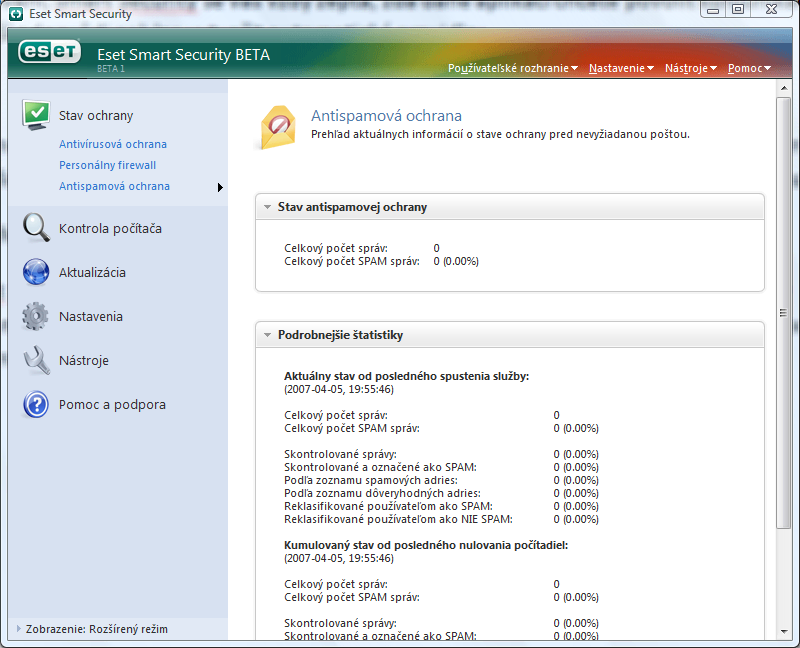800x648 pixels.
Task: Maximize the Eset Smart Security window
Action: 738,10
